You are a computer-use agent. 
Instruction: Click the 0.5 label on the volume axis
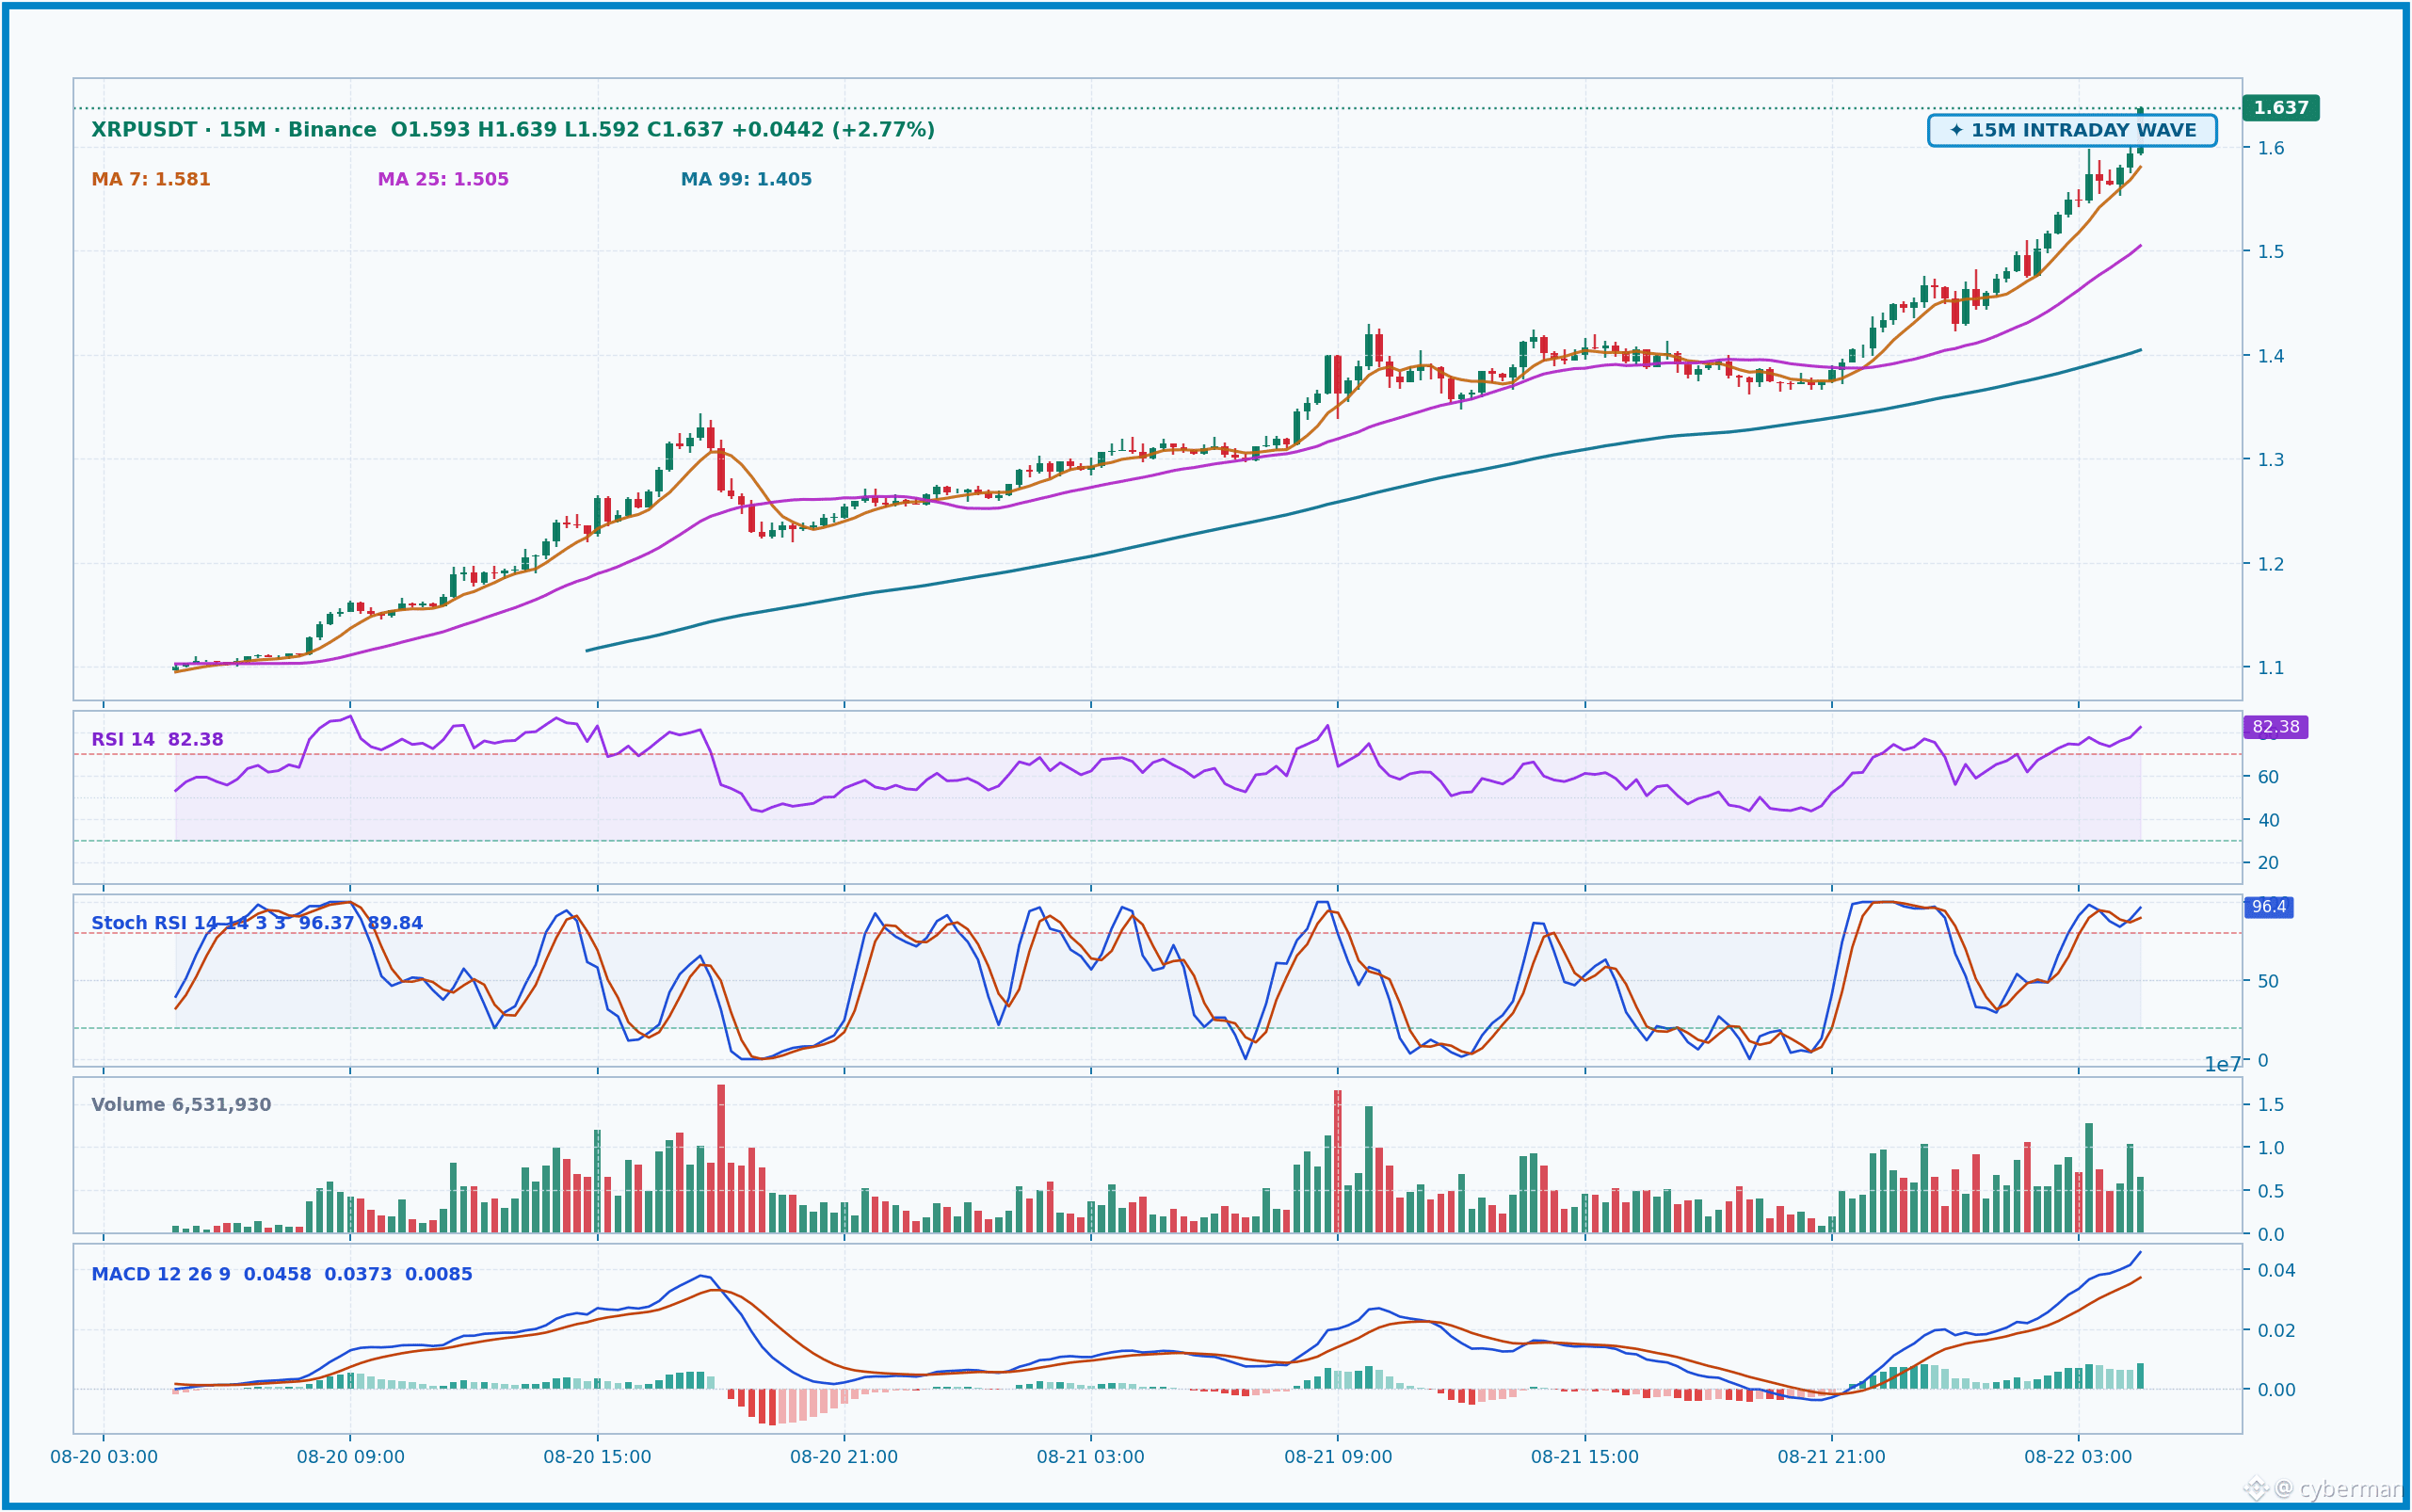click(2270, 1191)
